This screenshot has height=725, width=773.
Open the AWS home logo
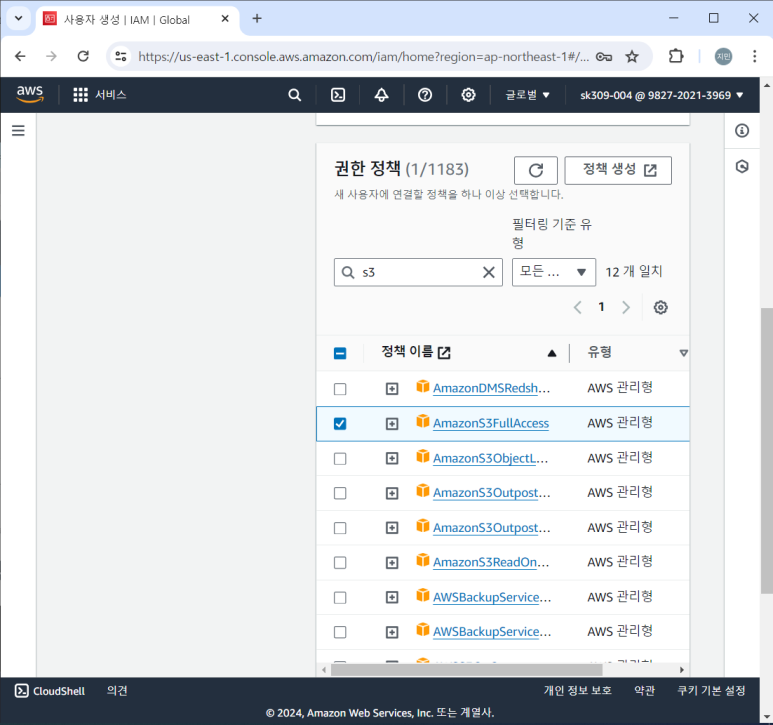click(x=30, y=94)
